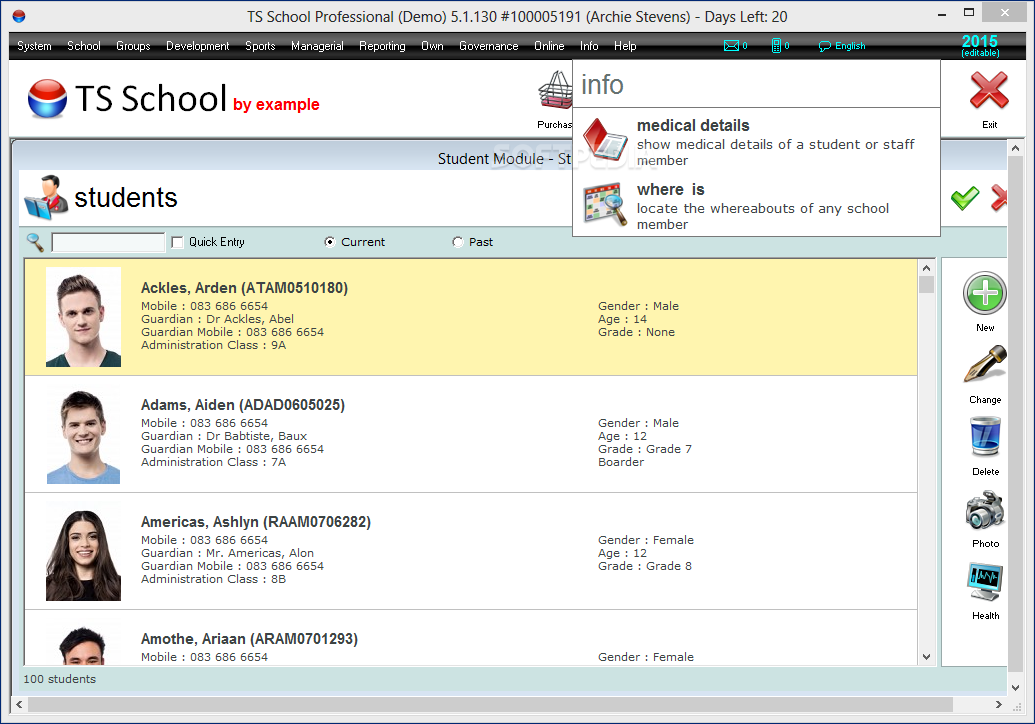1035x724 pixels.
Task: Click the Boarder label for Adams
Action: (x=621, y=462)
